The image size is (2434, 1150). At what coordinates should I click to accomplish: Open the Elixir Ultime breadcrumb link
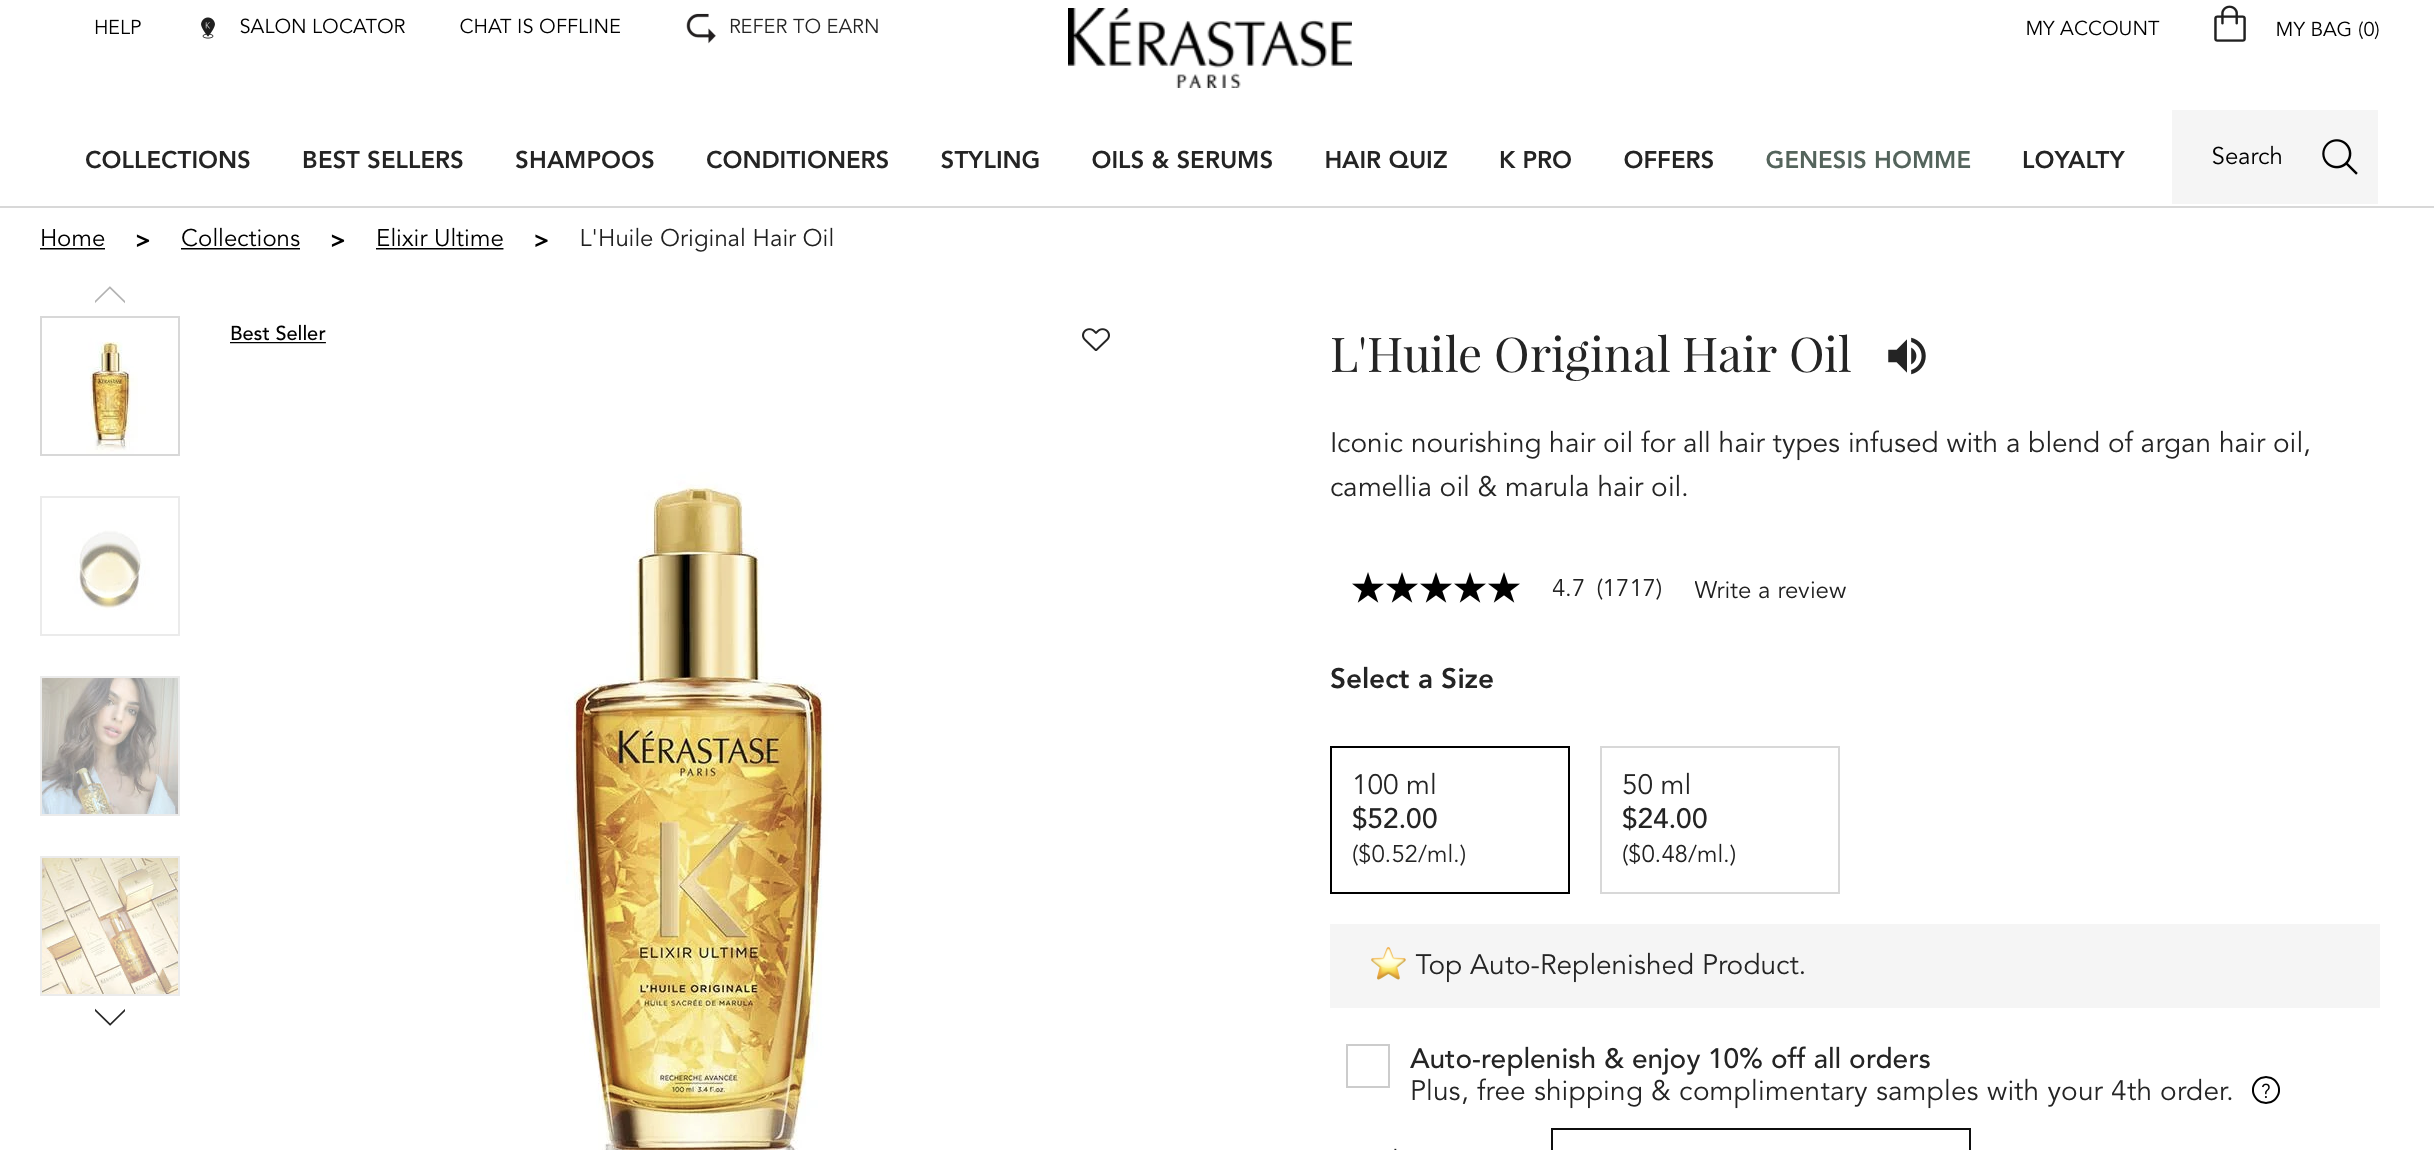439,238
